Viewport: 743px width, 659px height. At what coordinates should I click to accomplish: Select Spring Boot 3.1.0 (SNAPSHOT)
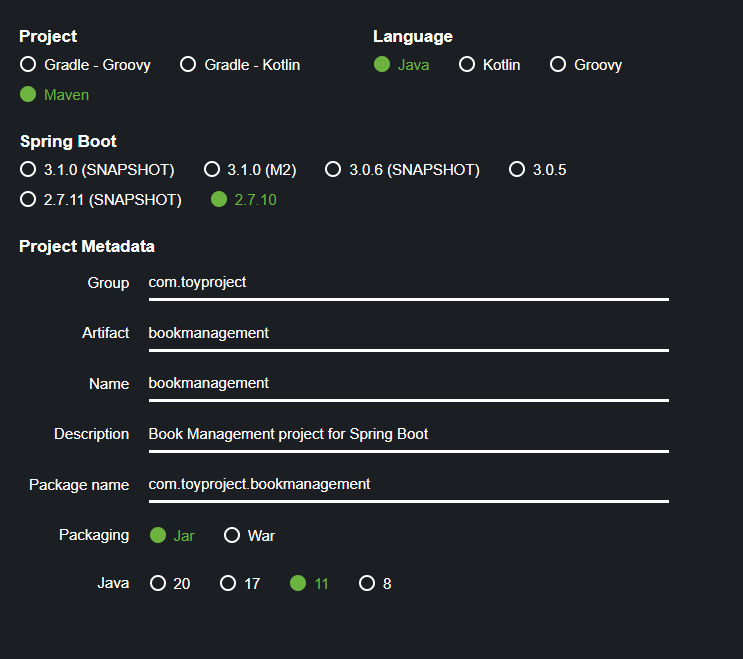coord(28,170)
